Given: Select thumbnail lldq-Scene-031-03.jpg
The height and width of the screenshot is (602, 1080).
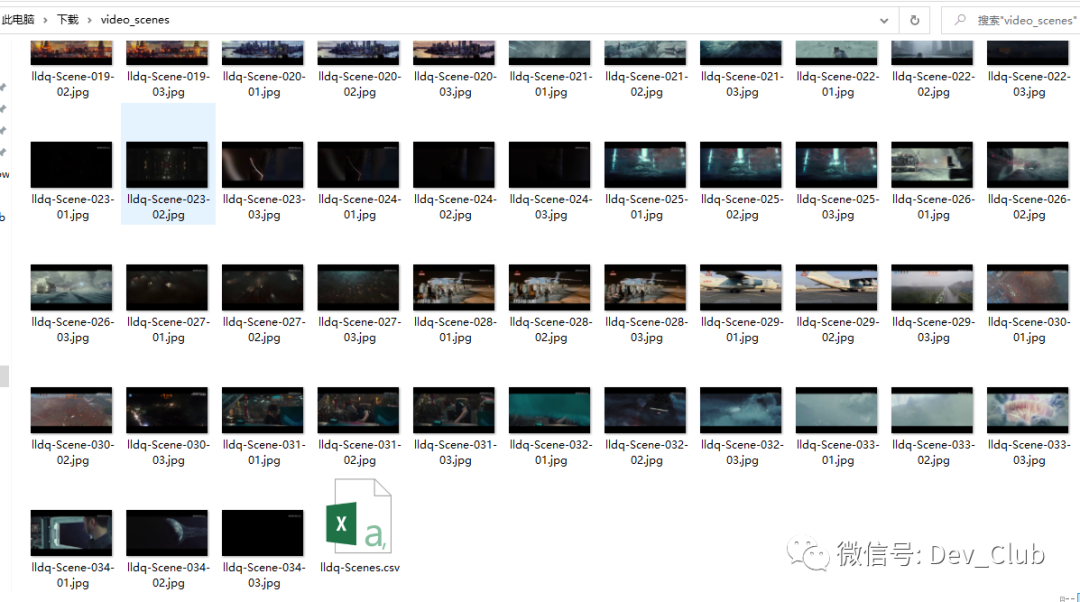Looking at the screenshot, I should (x=454, y=410).
